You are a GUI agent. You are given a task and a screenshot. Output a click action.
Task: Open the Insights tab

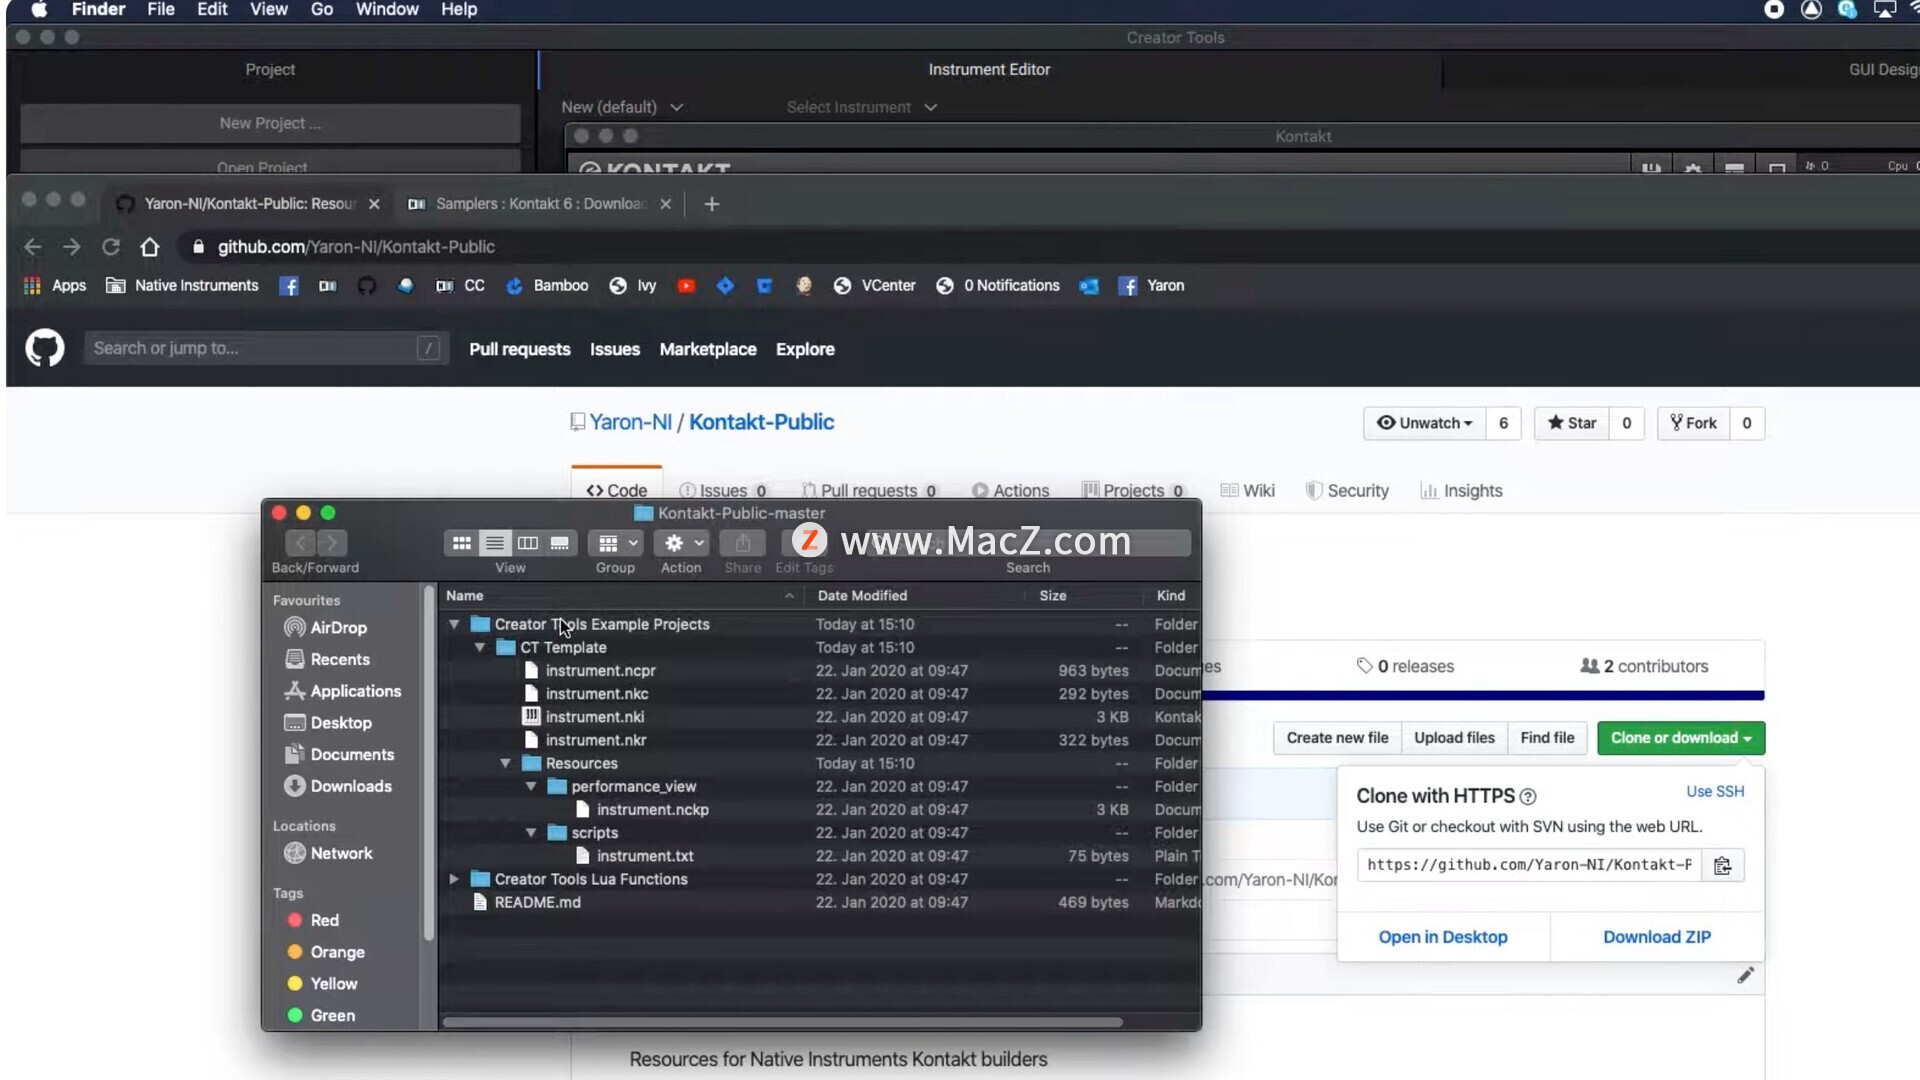[1461, 491]
